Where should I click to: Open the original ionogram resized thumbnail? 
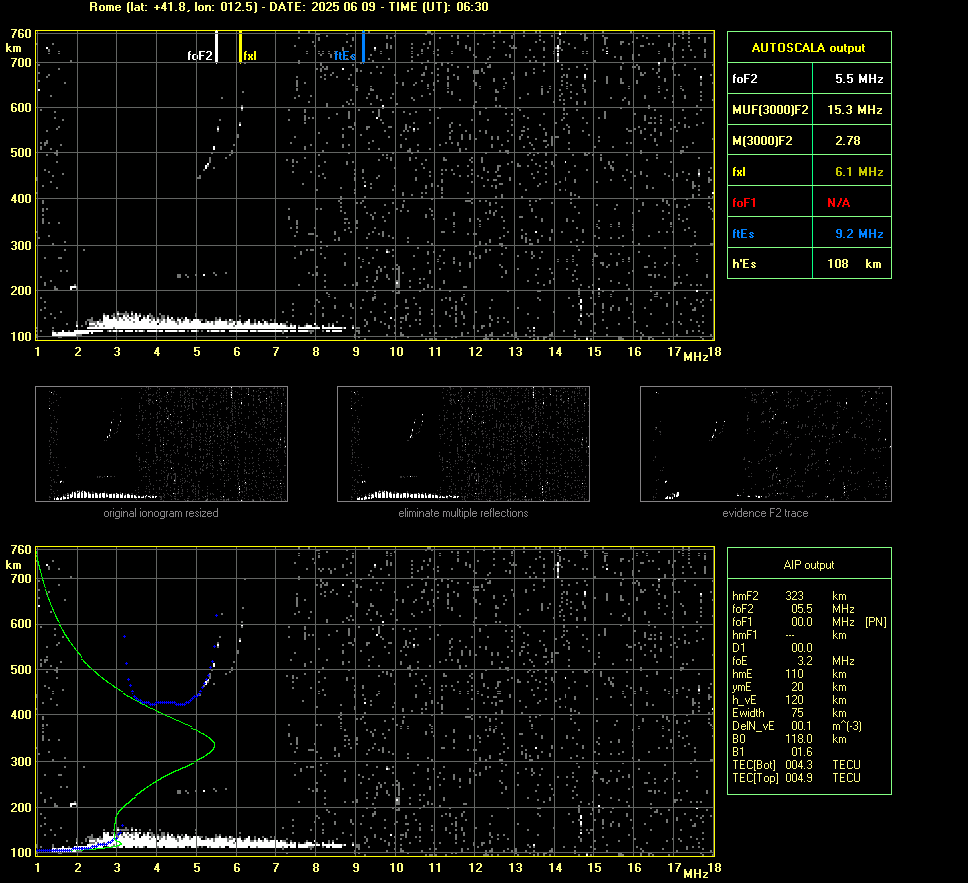point(161,444)
